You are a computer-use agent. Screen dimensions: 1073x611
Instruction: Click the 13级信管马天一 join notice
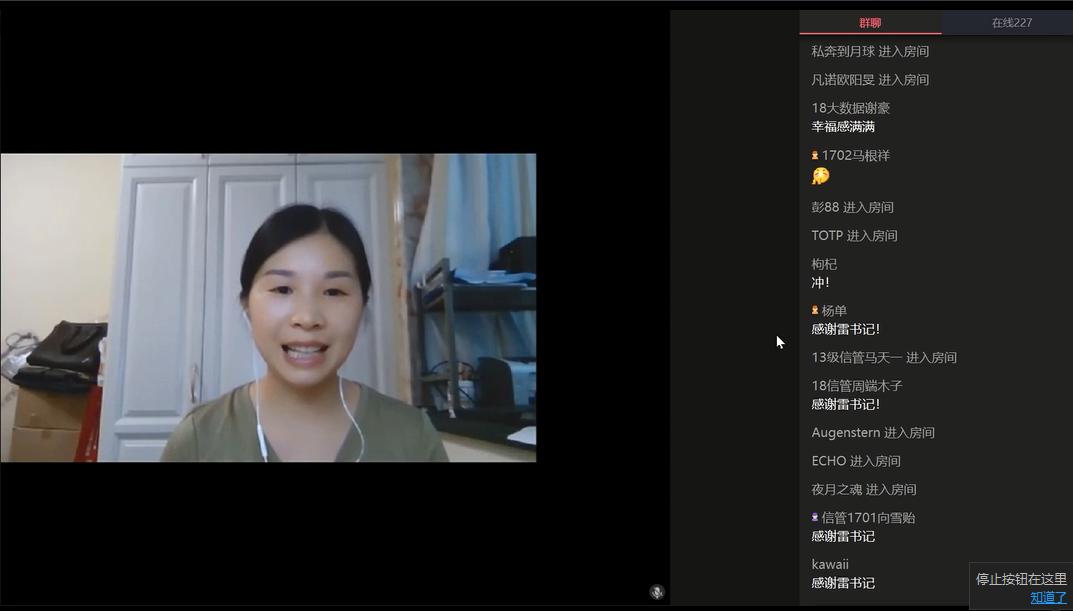coord(883,358)
